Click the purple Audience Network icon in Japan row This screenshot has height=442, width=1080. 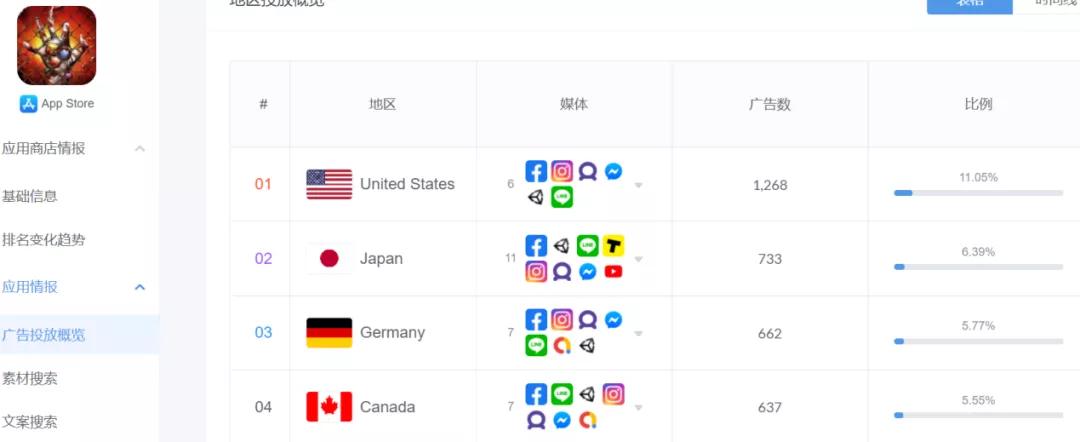click(x=562, y=271)
